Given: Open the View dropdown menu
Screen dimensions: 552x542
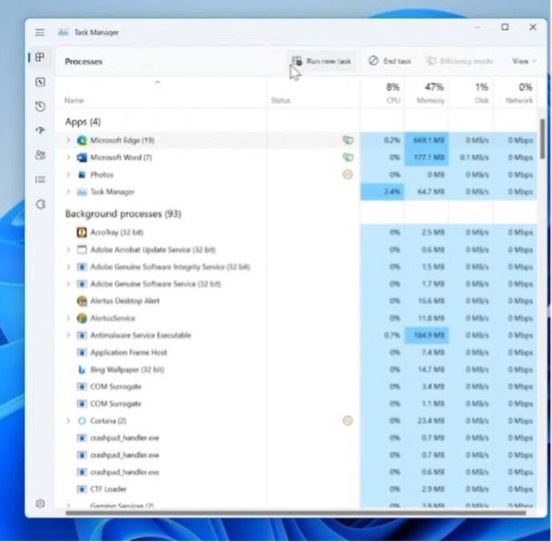Looking at the screenshot, I should [523, 61].
